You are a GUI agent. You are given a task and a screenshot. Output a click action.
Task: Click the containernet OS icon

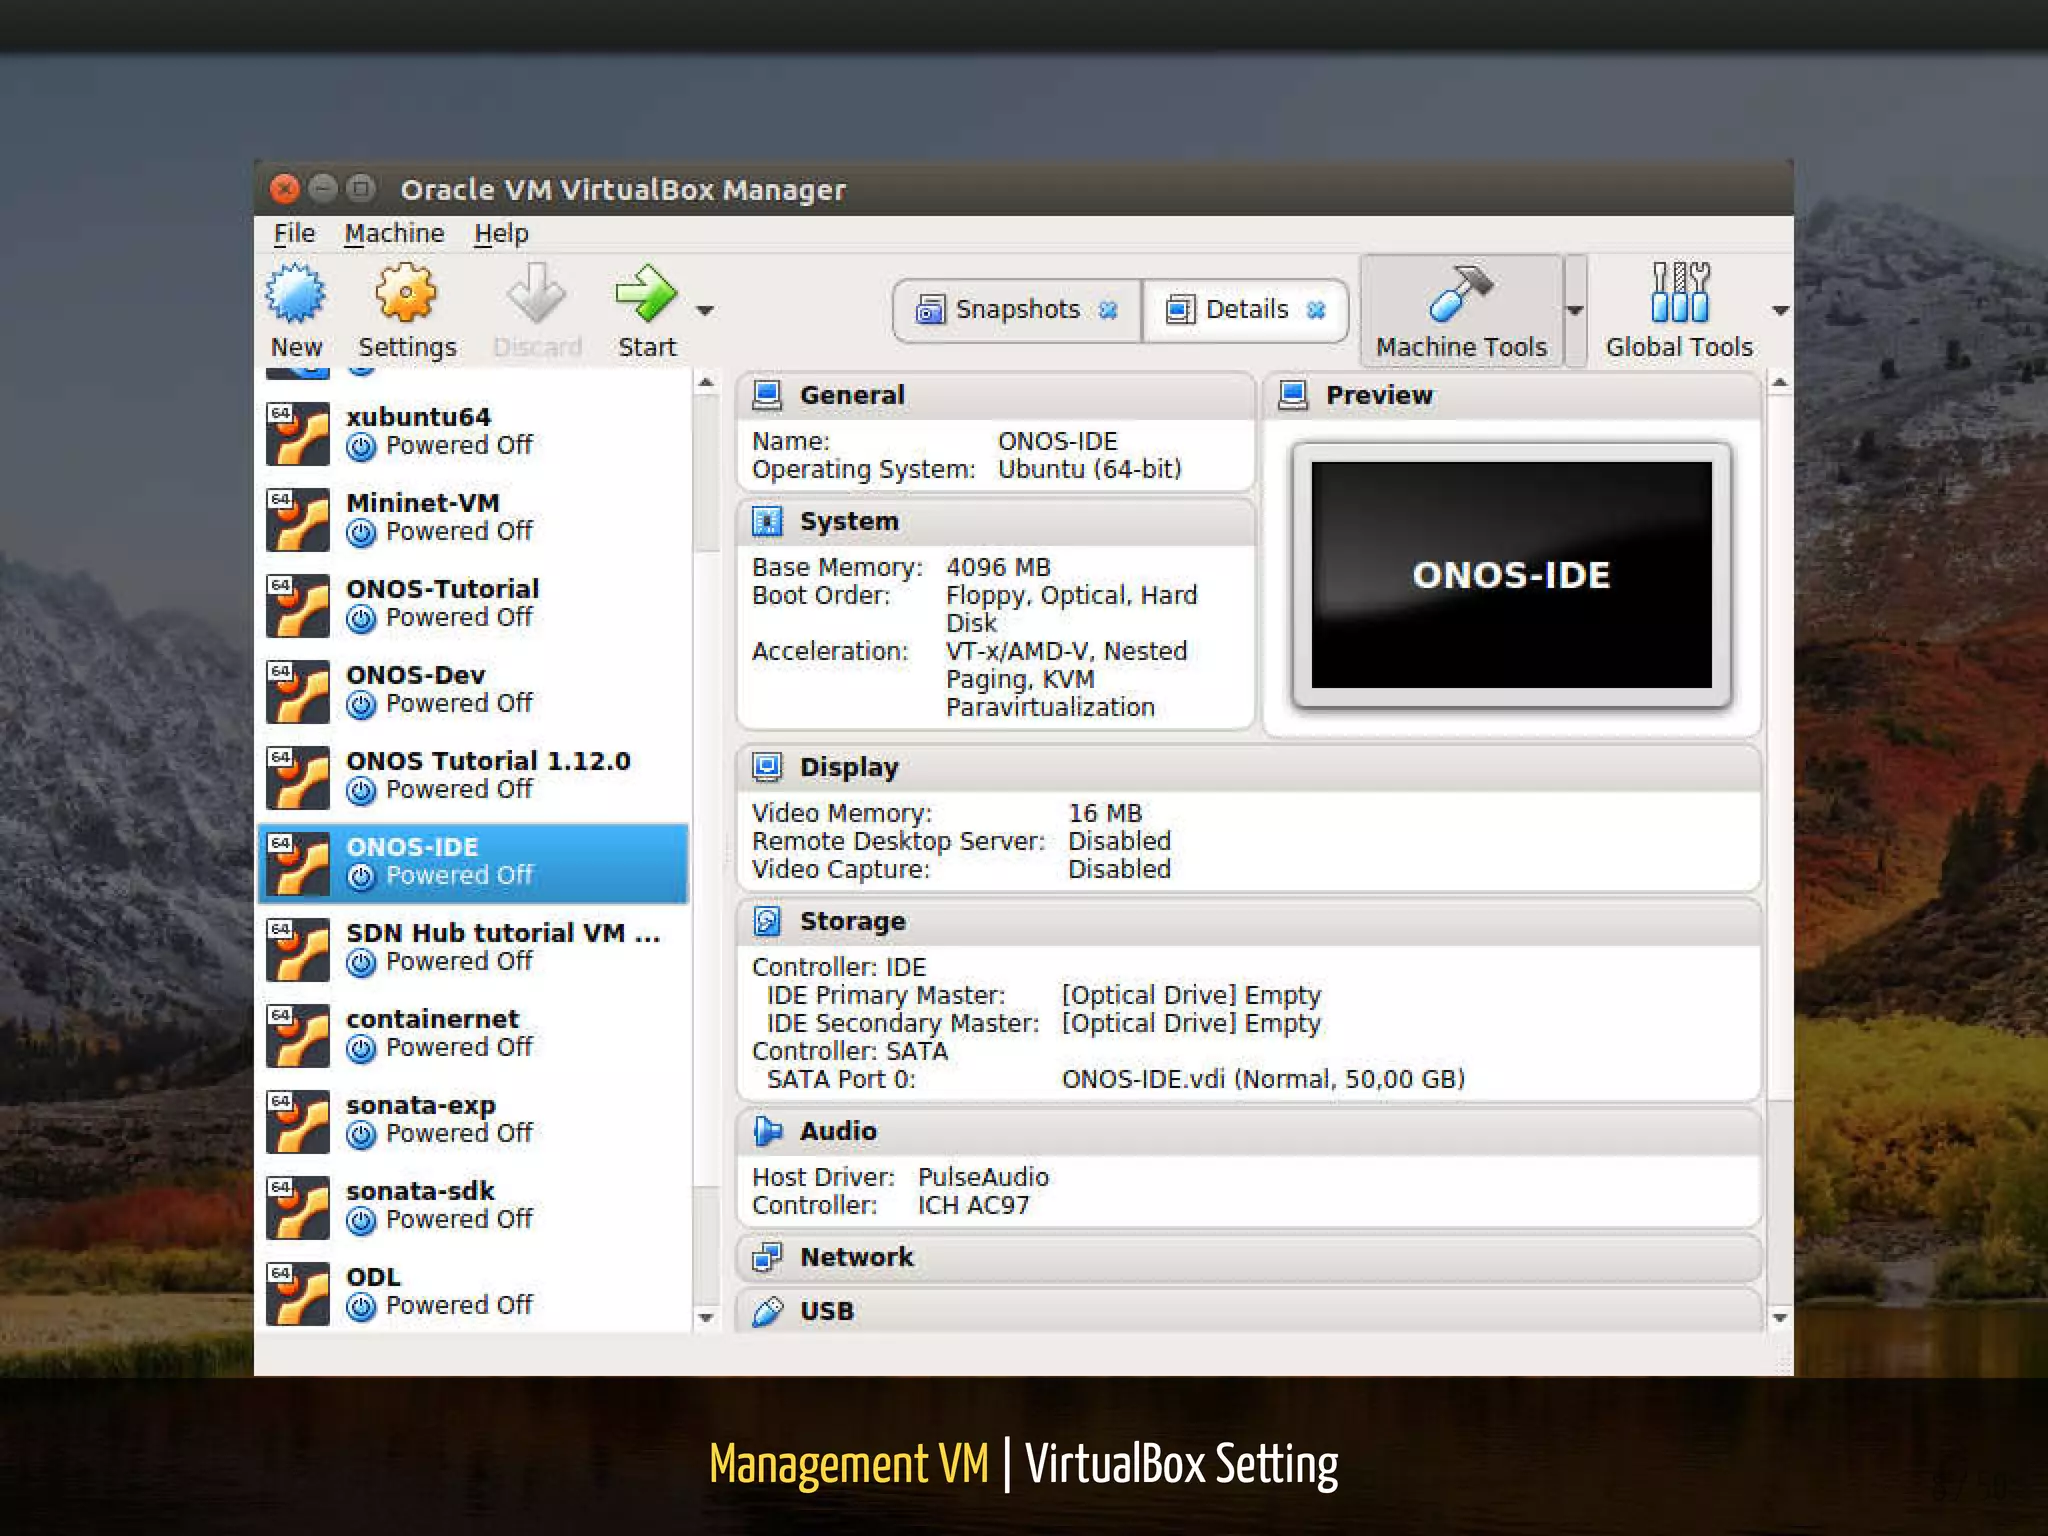click(x=297, y=1035)
